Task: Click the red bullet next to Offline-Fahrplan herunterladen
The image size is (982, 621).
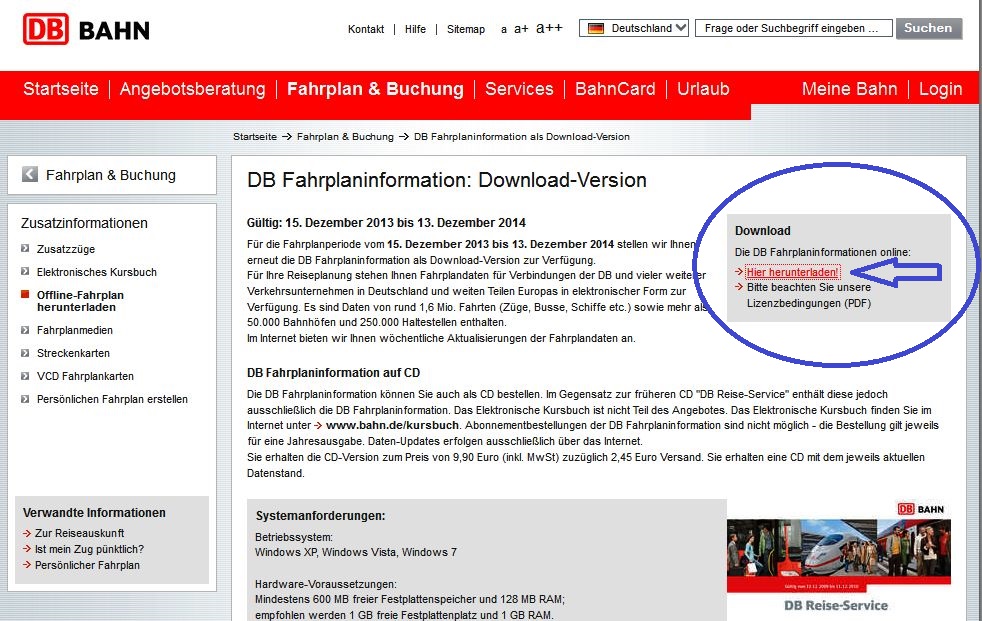Action: point(25,294)
